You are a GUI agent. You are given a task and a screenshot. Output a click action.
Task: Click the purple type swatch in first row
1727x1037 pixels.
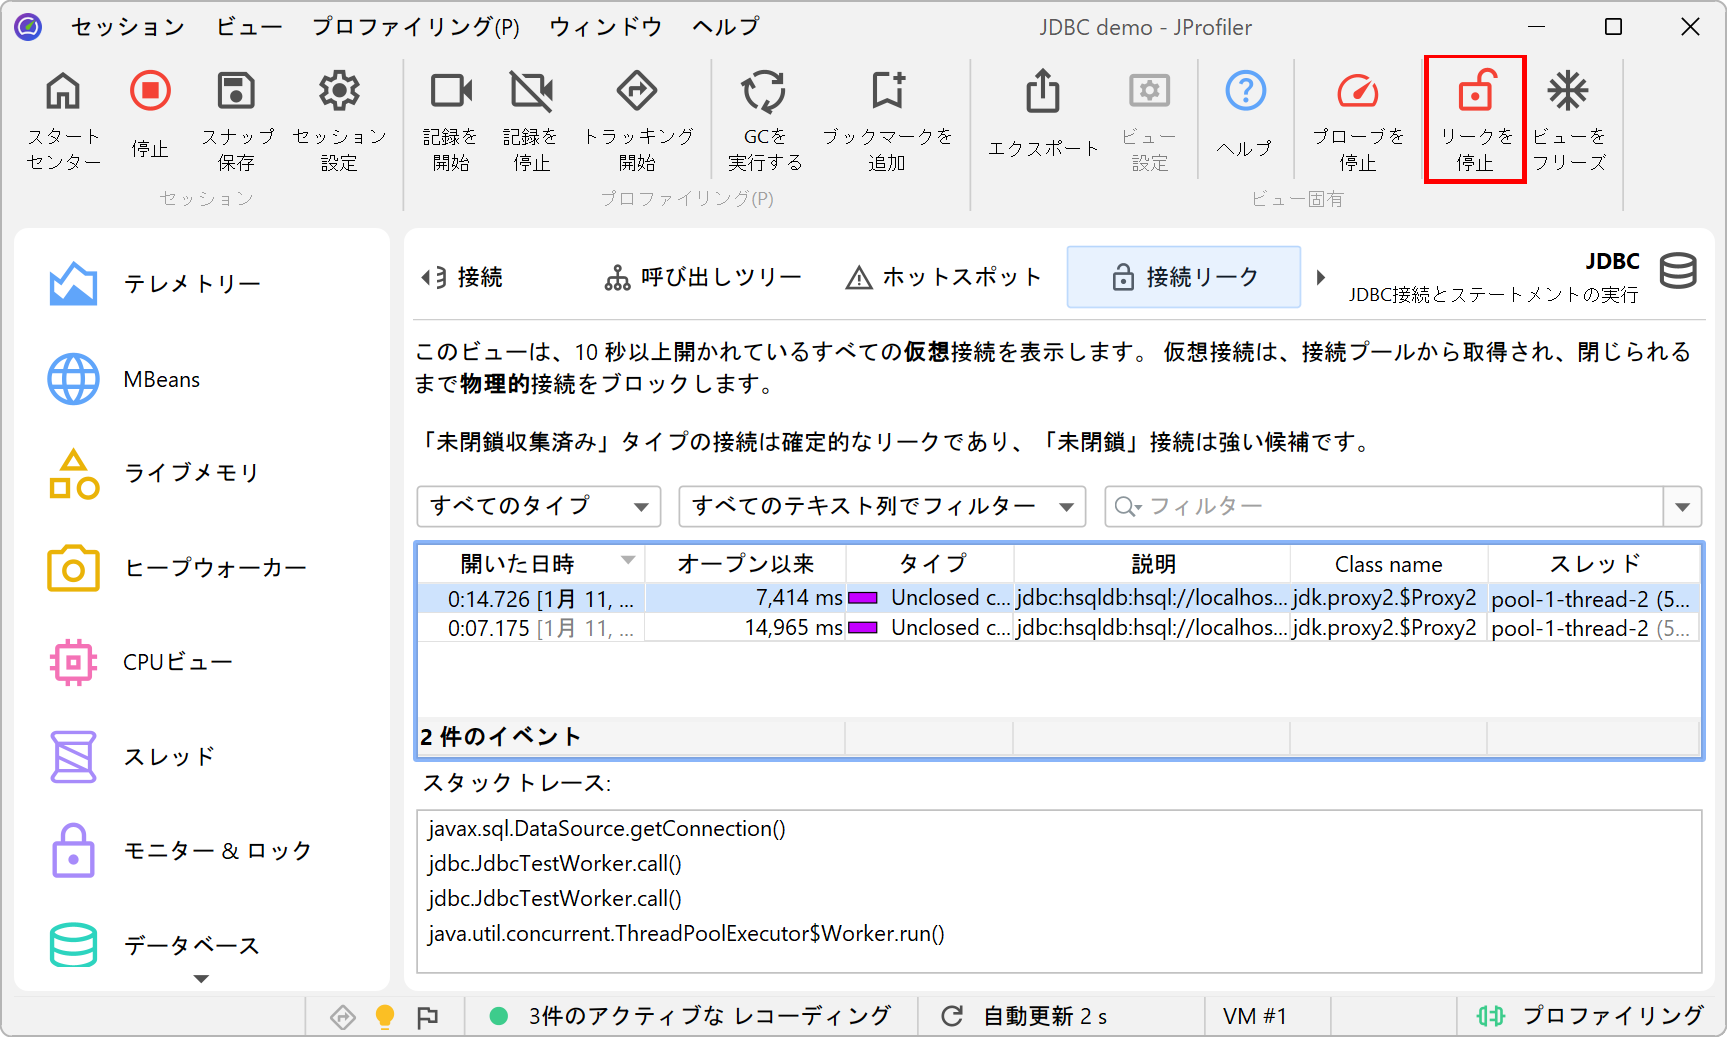862,598
